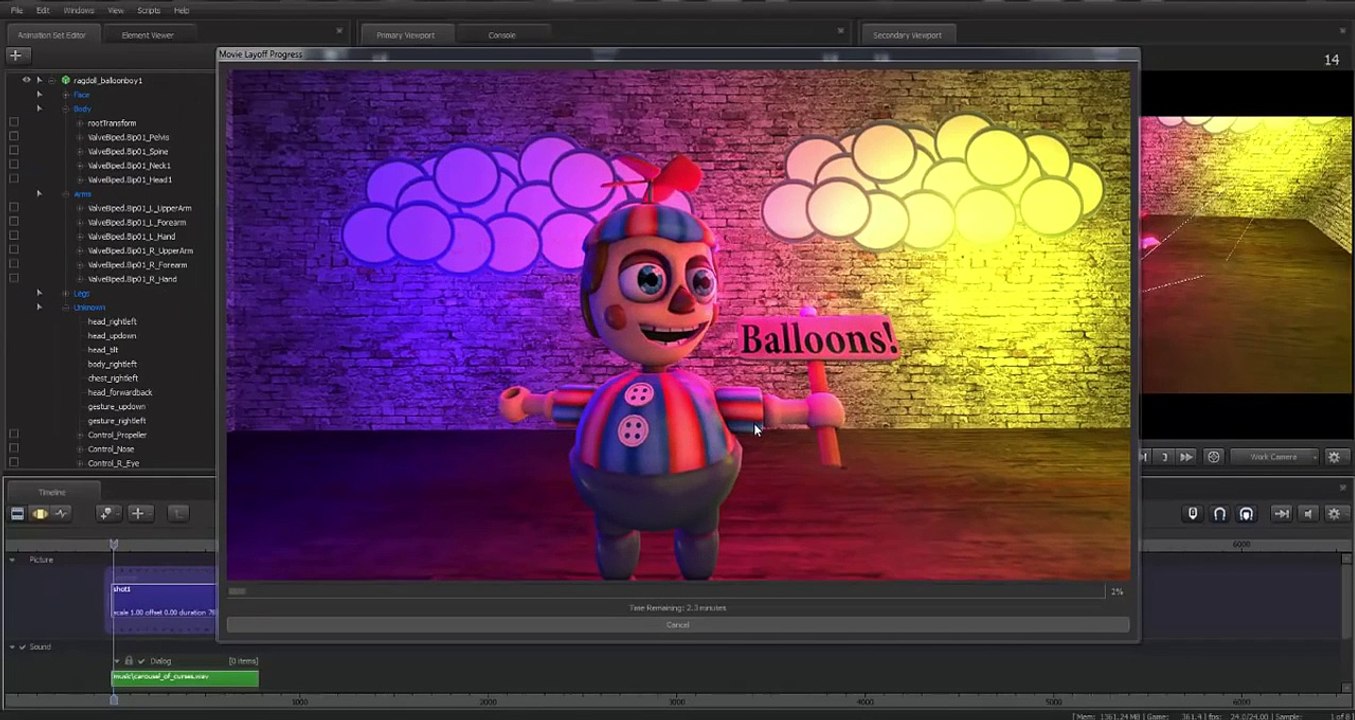Collapse the Sound track

12,647
